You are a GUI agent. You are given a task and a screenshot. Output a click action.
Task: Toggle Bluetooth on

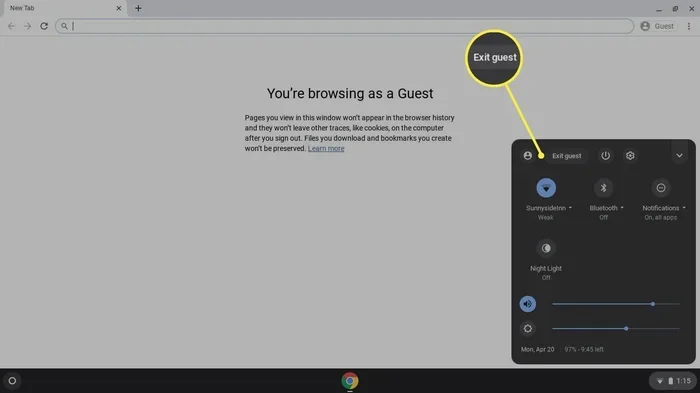[603, 188]
